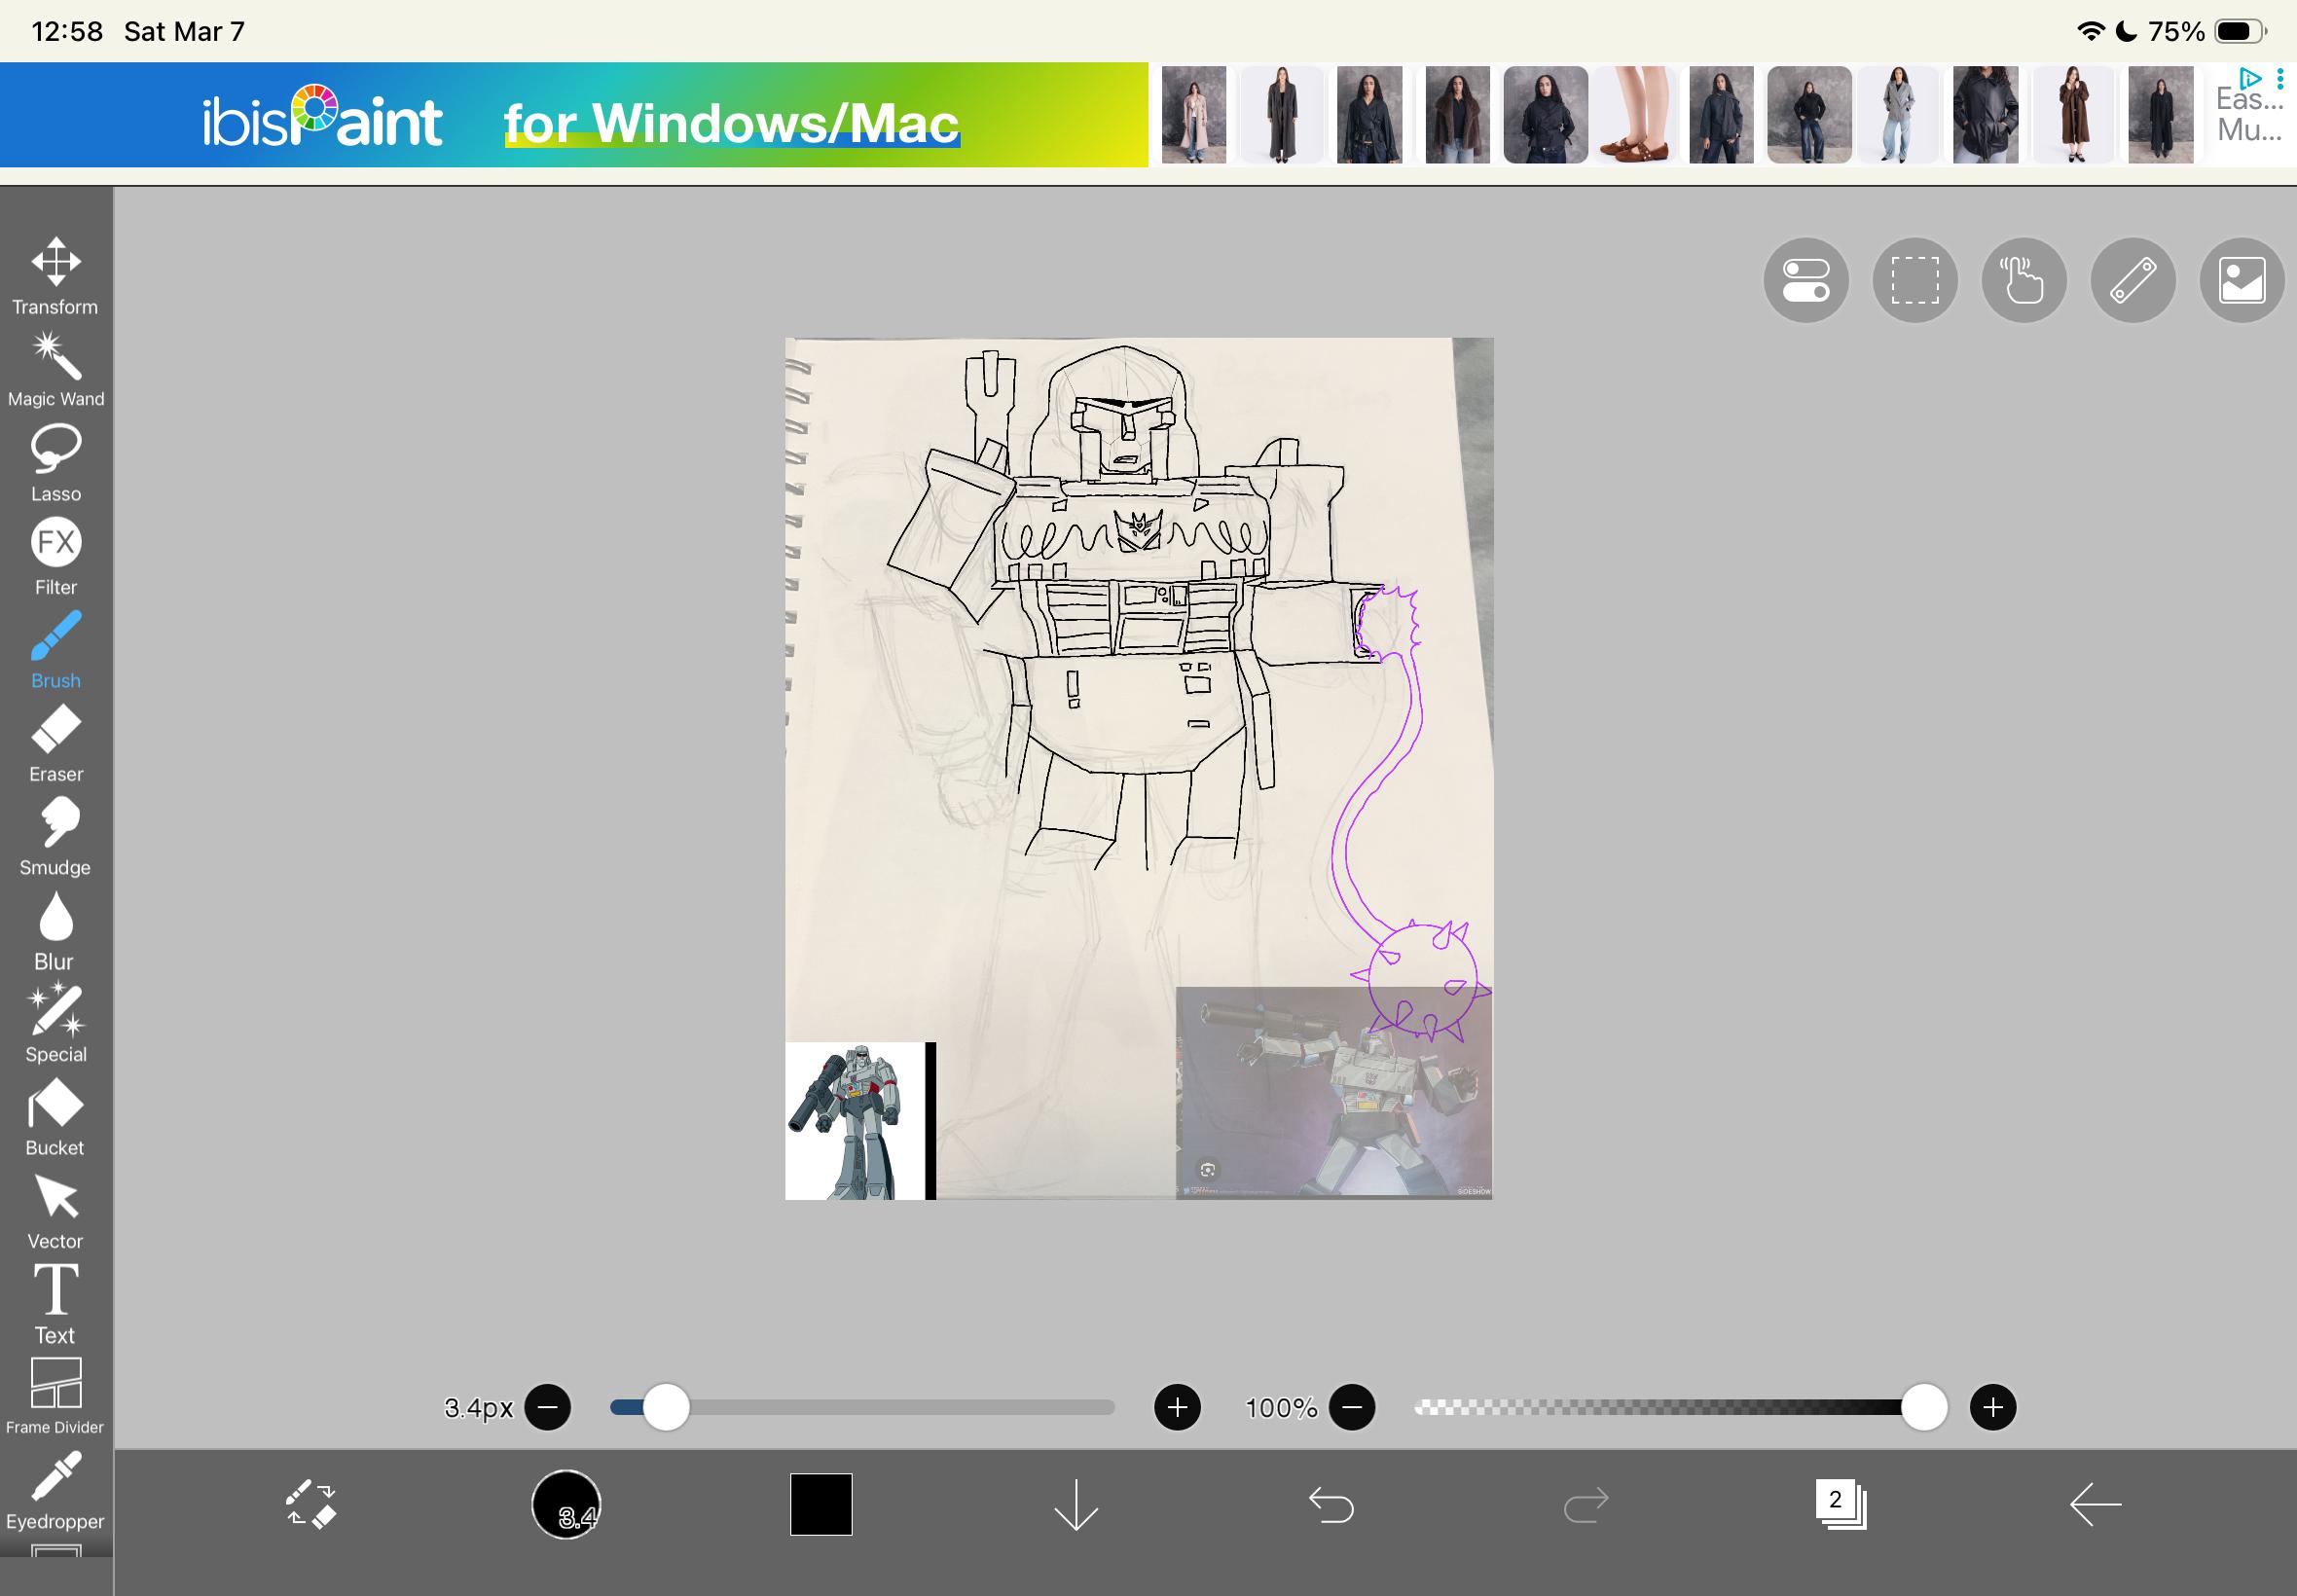Hide the toolbar with the down arrow

[x=1076, y=1505]
